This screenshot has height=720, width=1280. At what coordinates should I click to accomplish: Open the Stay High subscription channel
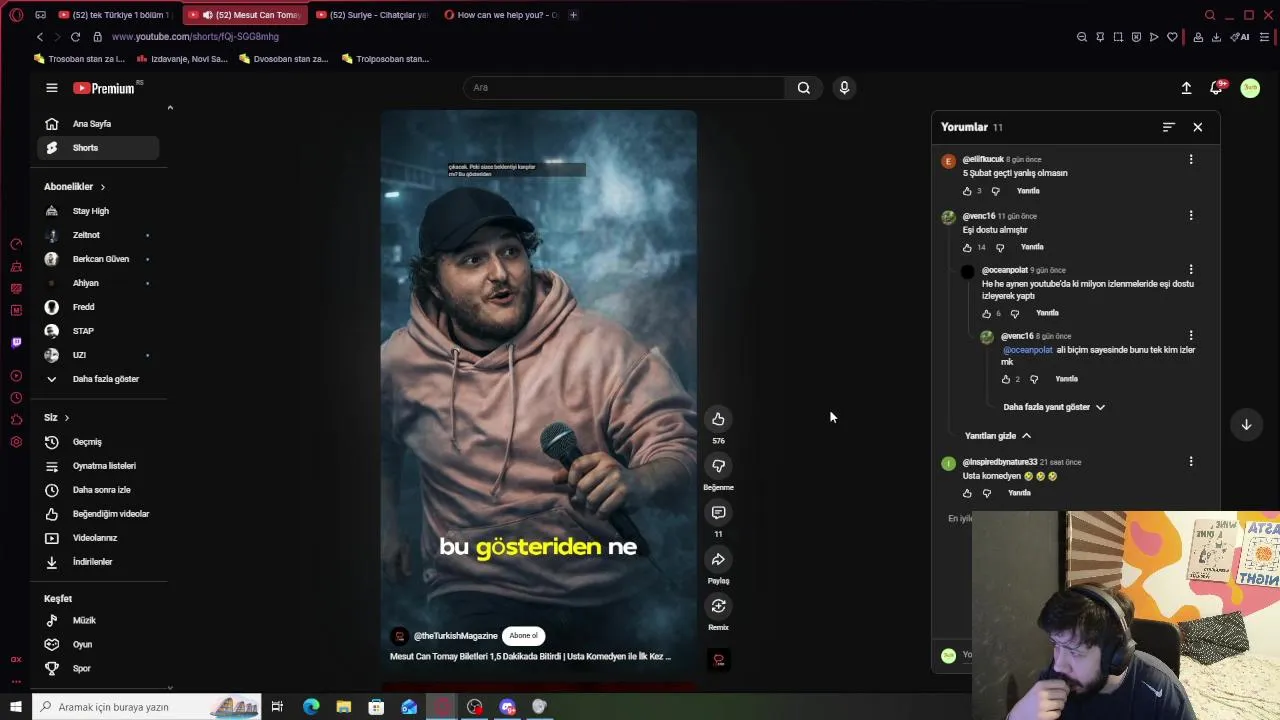click(x=98, y=211)
